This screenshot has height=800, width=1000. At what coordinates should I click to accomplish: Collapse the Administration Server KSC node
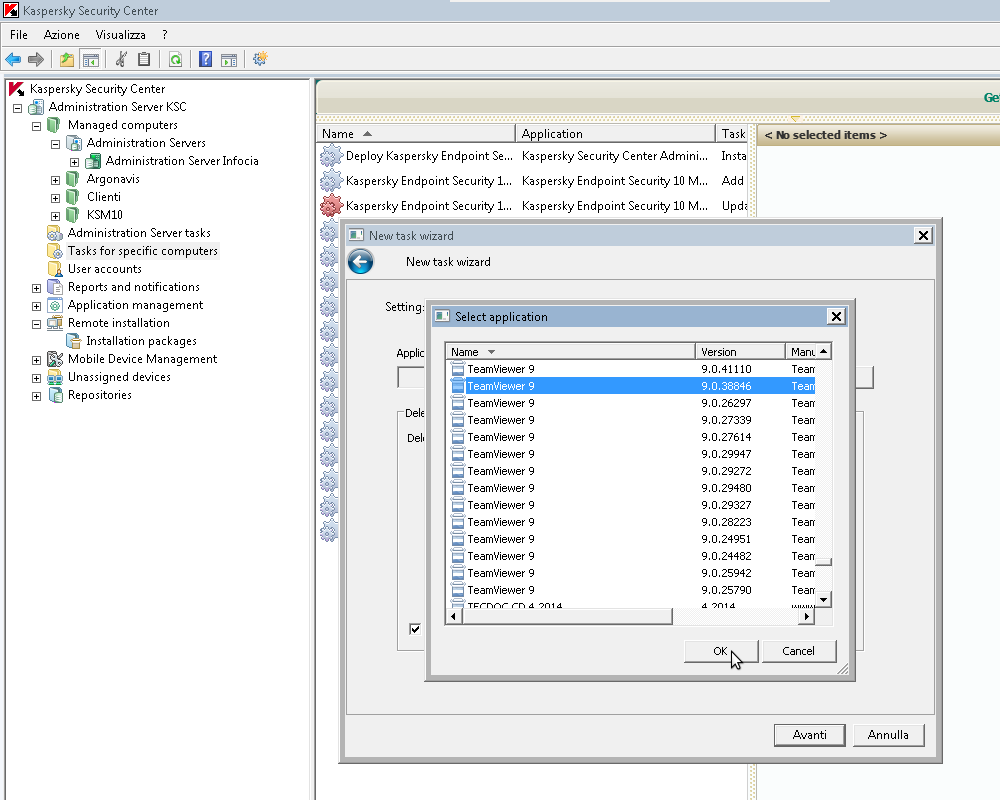[18, 108]
